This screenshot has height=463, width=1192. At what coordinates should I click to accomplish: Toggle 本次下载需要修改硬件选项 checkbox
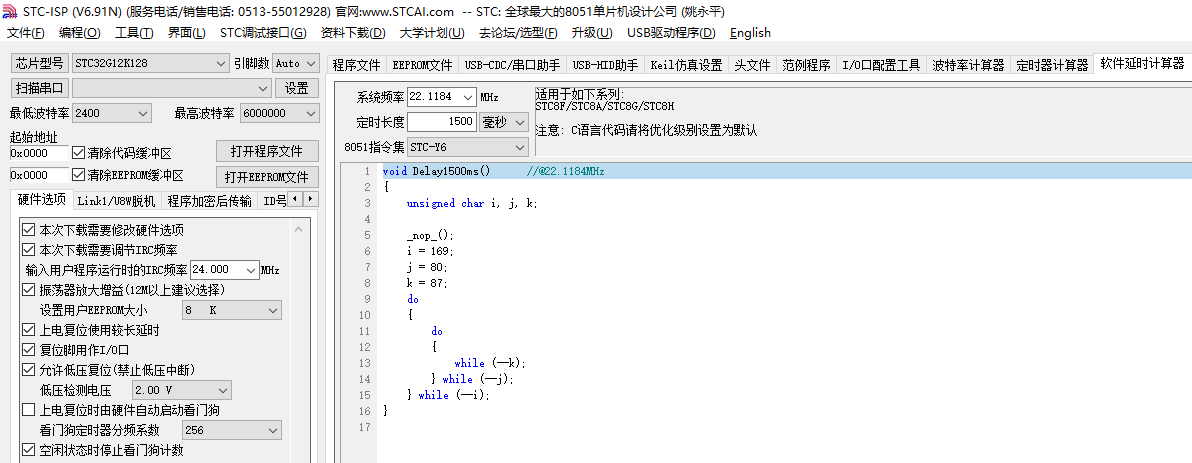[x=28, y=230]
